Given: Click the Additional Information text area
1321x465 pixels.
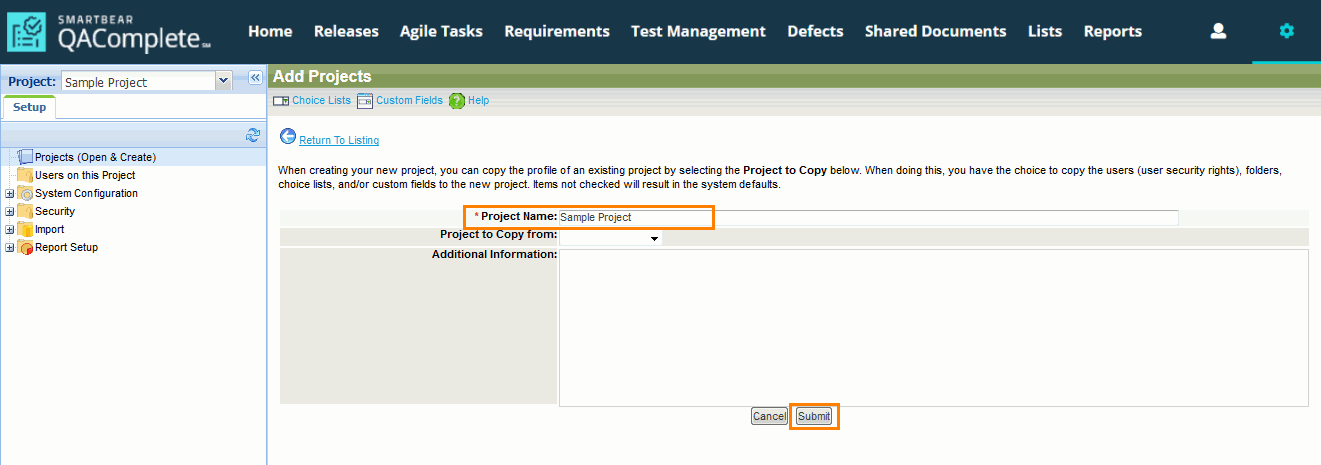Looking at the screenshot, I should (x=933, y=328).
